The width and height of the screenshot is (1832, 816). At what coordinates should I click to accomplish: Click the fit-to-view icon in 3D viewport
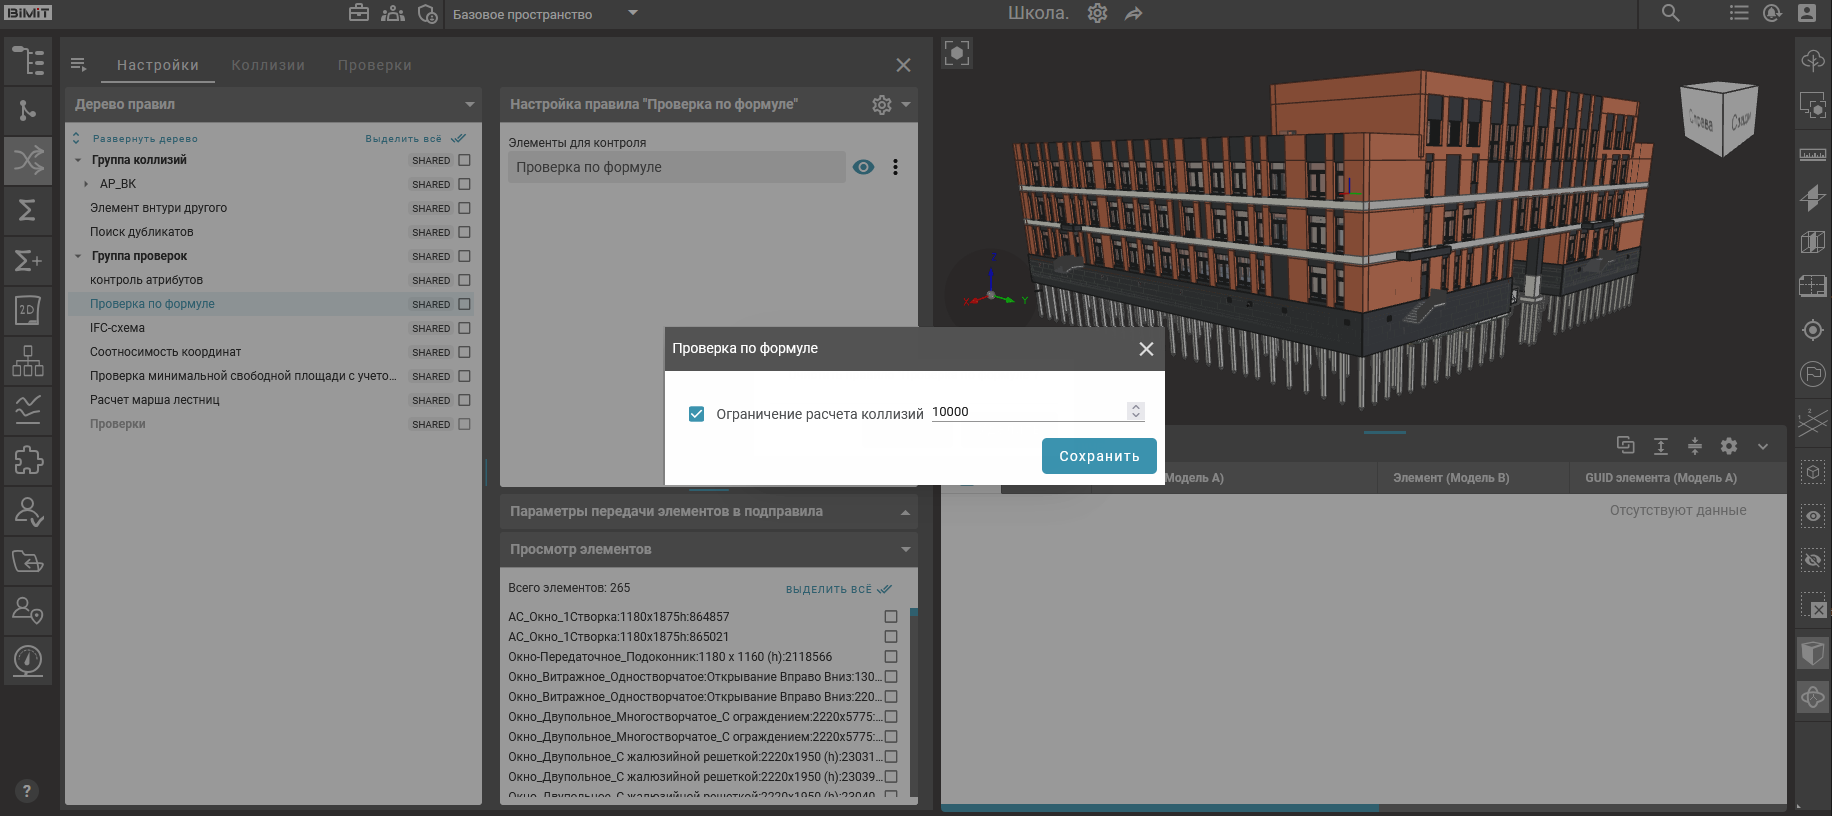(x=957, y=53)
